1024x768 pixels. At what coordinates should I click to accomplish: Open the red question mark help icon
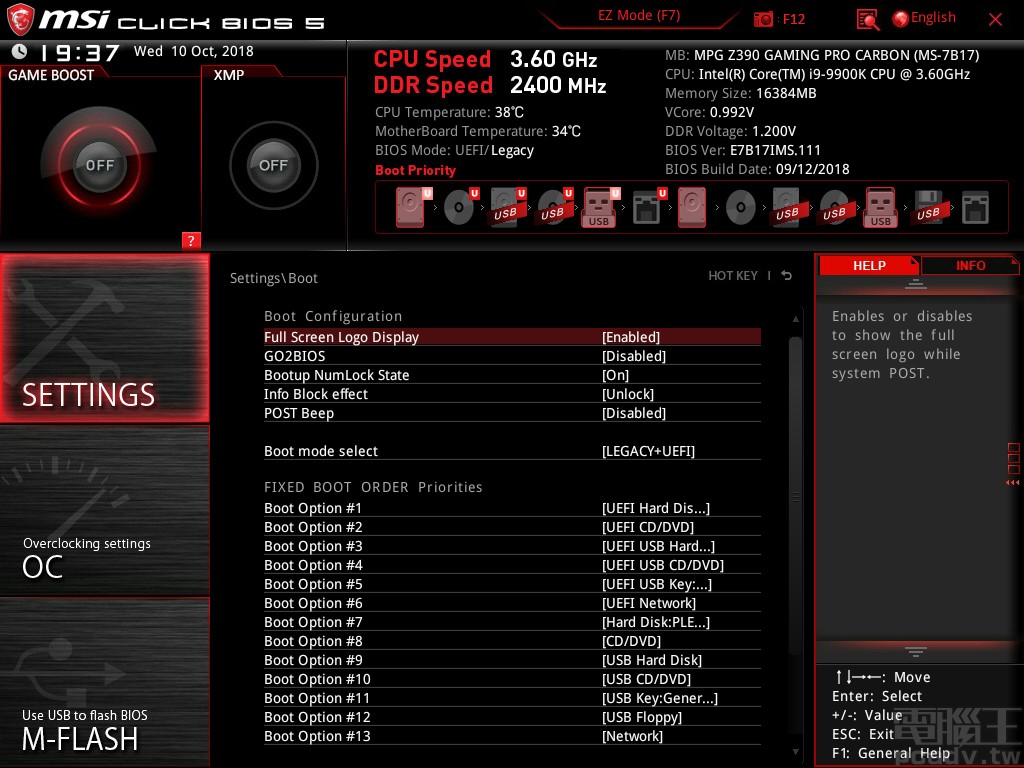coord(191,240)
